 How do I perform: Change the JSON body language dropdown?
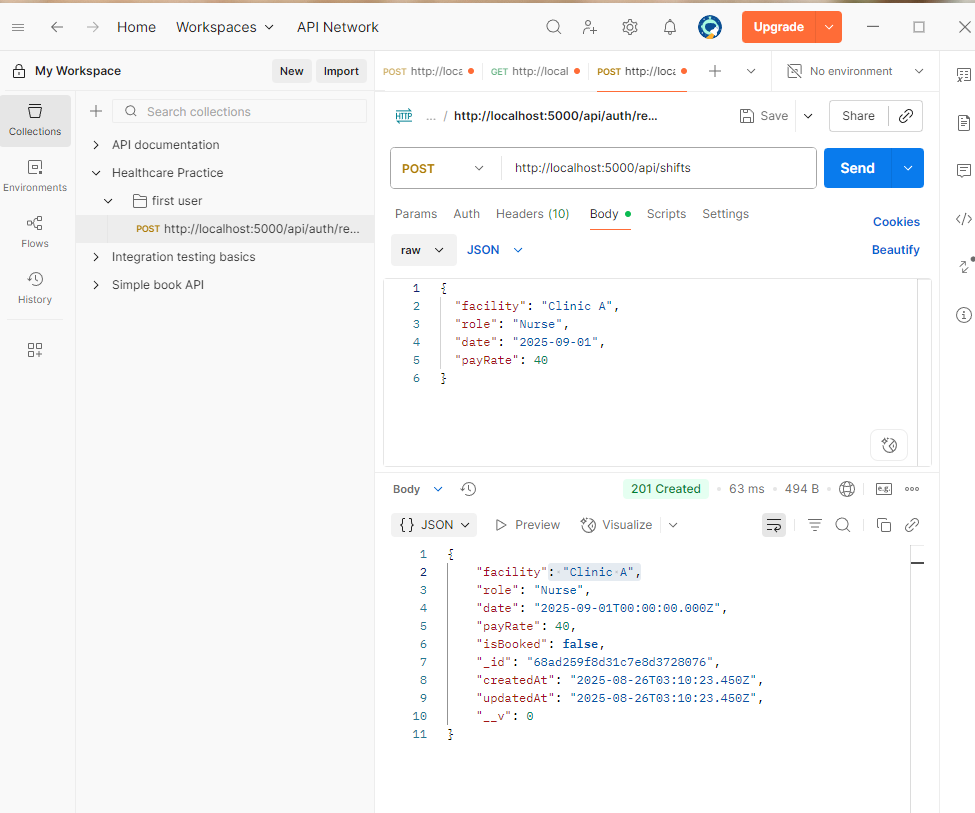[x=495, y=250]
